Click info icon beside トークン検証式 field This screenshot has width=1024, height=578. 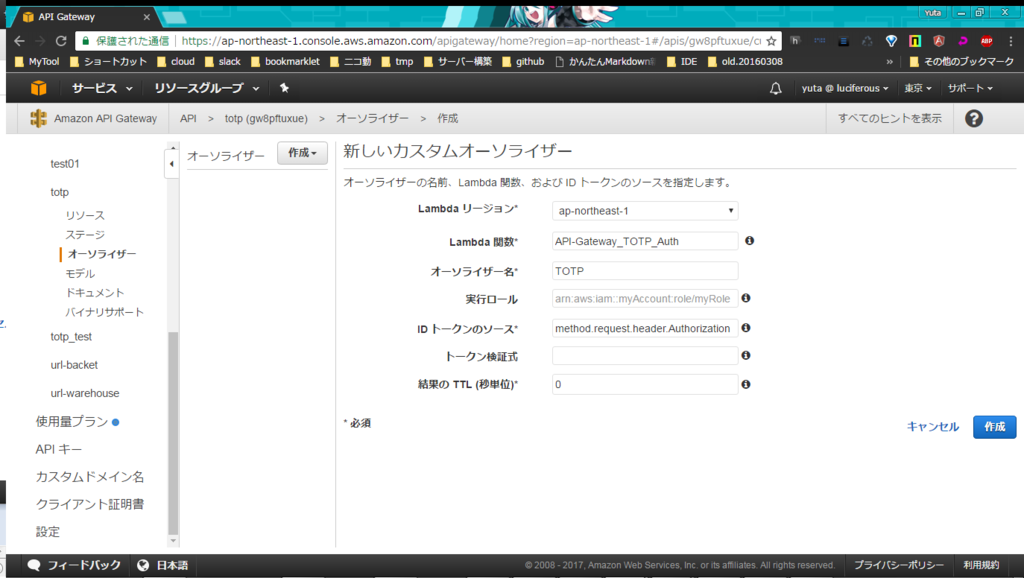coord(746,355)
